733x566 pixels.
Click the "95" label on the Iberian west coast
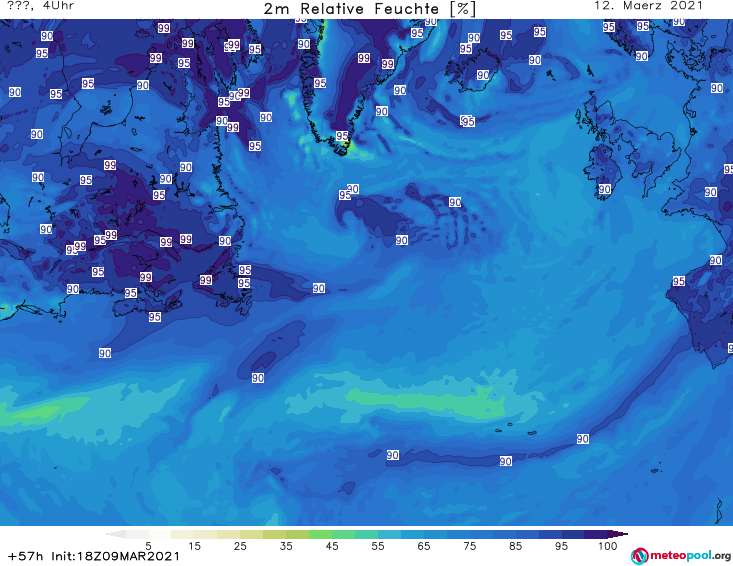(679, 281)
